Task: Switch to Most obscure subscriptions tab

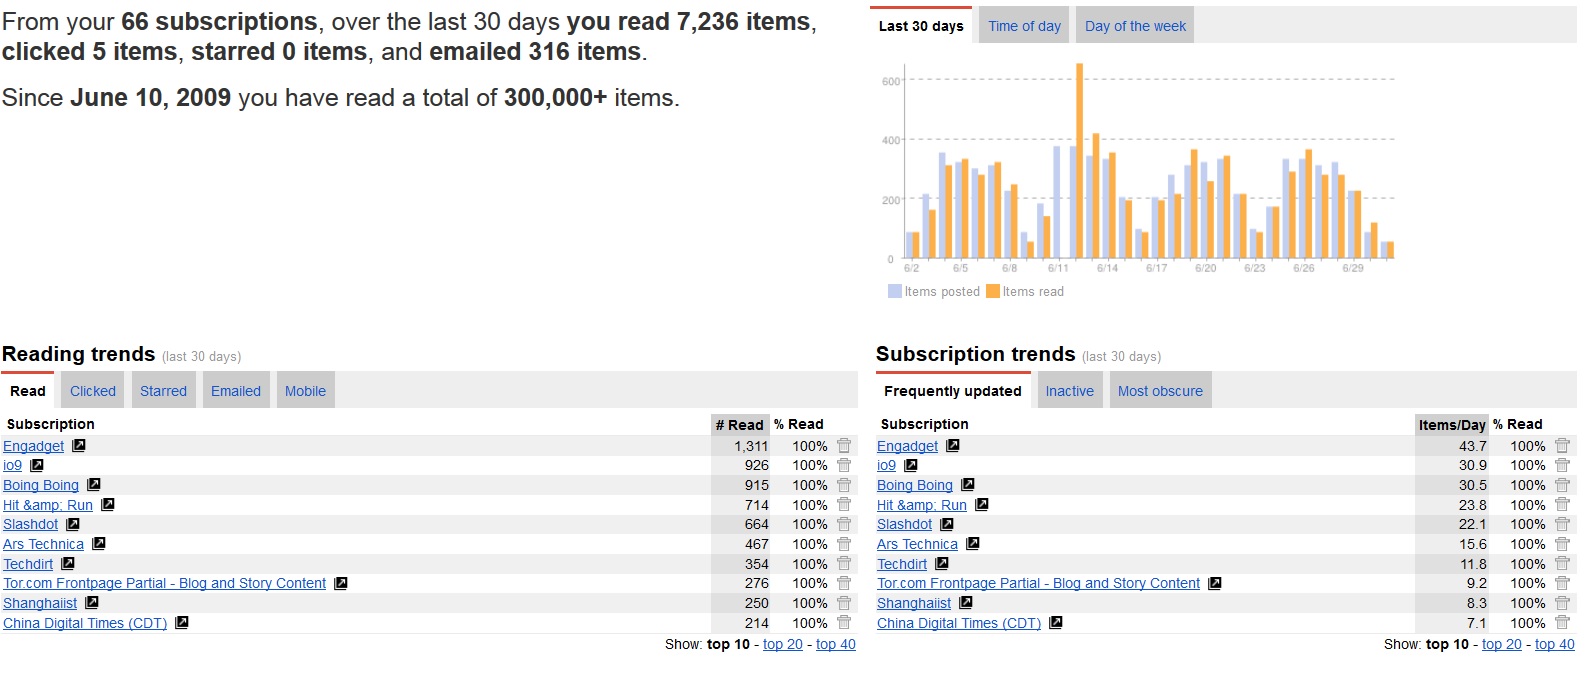Action: click(x=1160, y=391)
